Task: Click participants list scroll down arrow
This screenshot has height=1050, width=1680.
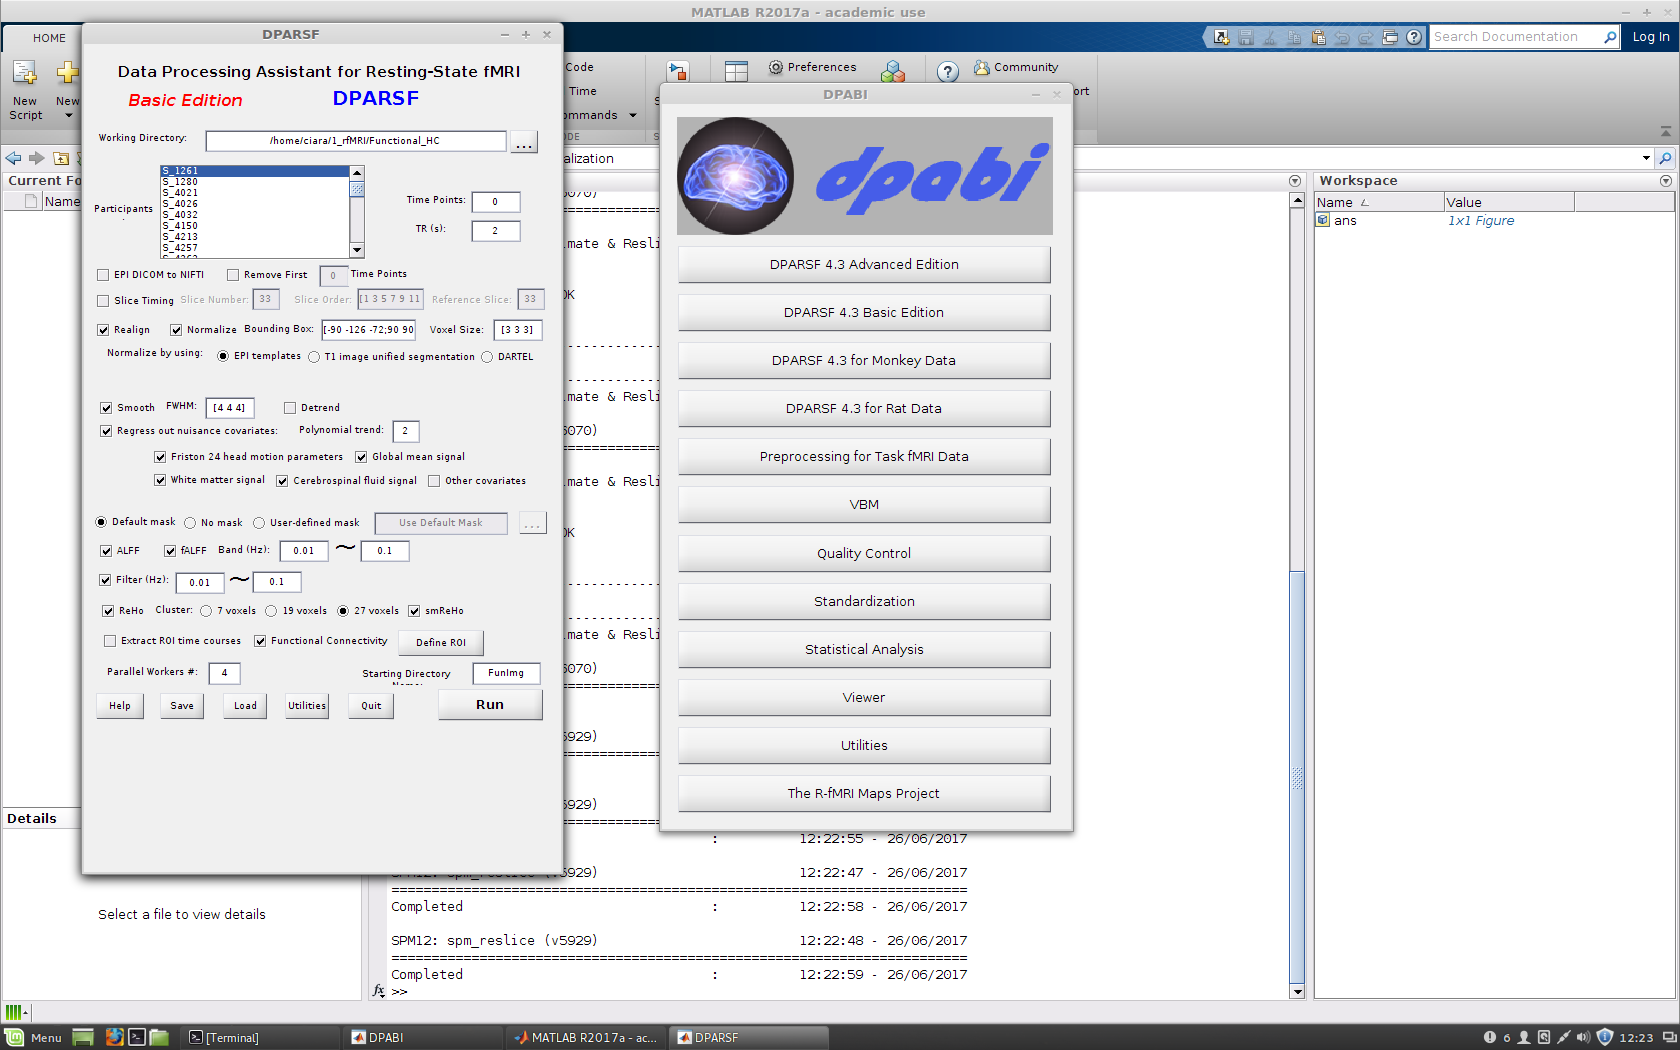Action: pyautogui.click(x=357, y=251)
